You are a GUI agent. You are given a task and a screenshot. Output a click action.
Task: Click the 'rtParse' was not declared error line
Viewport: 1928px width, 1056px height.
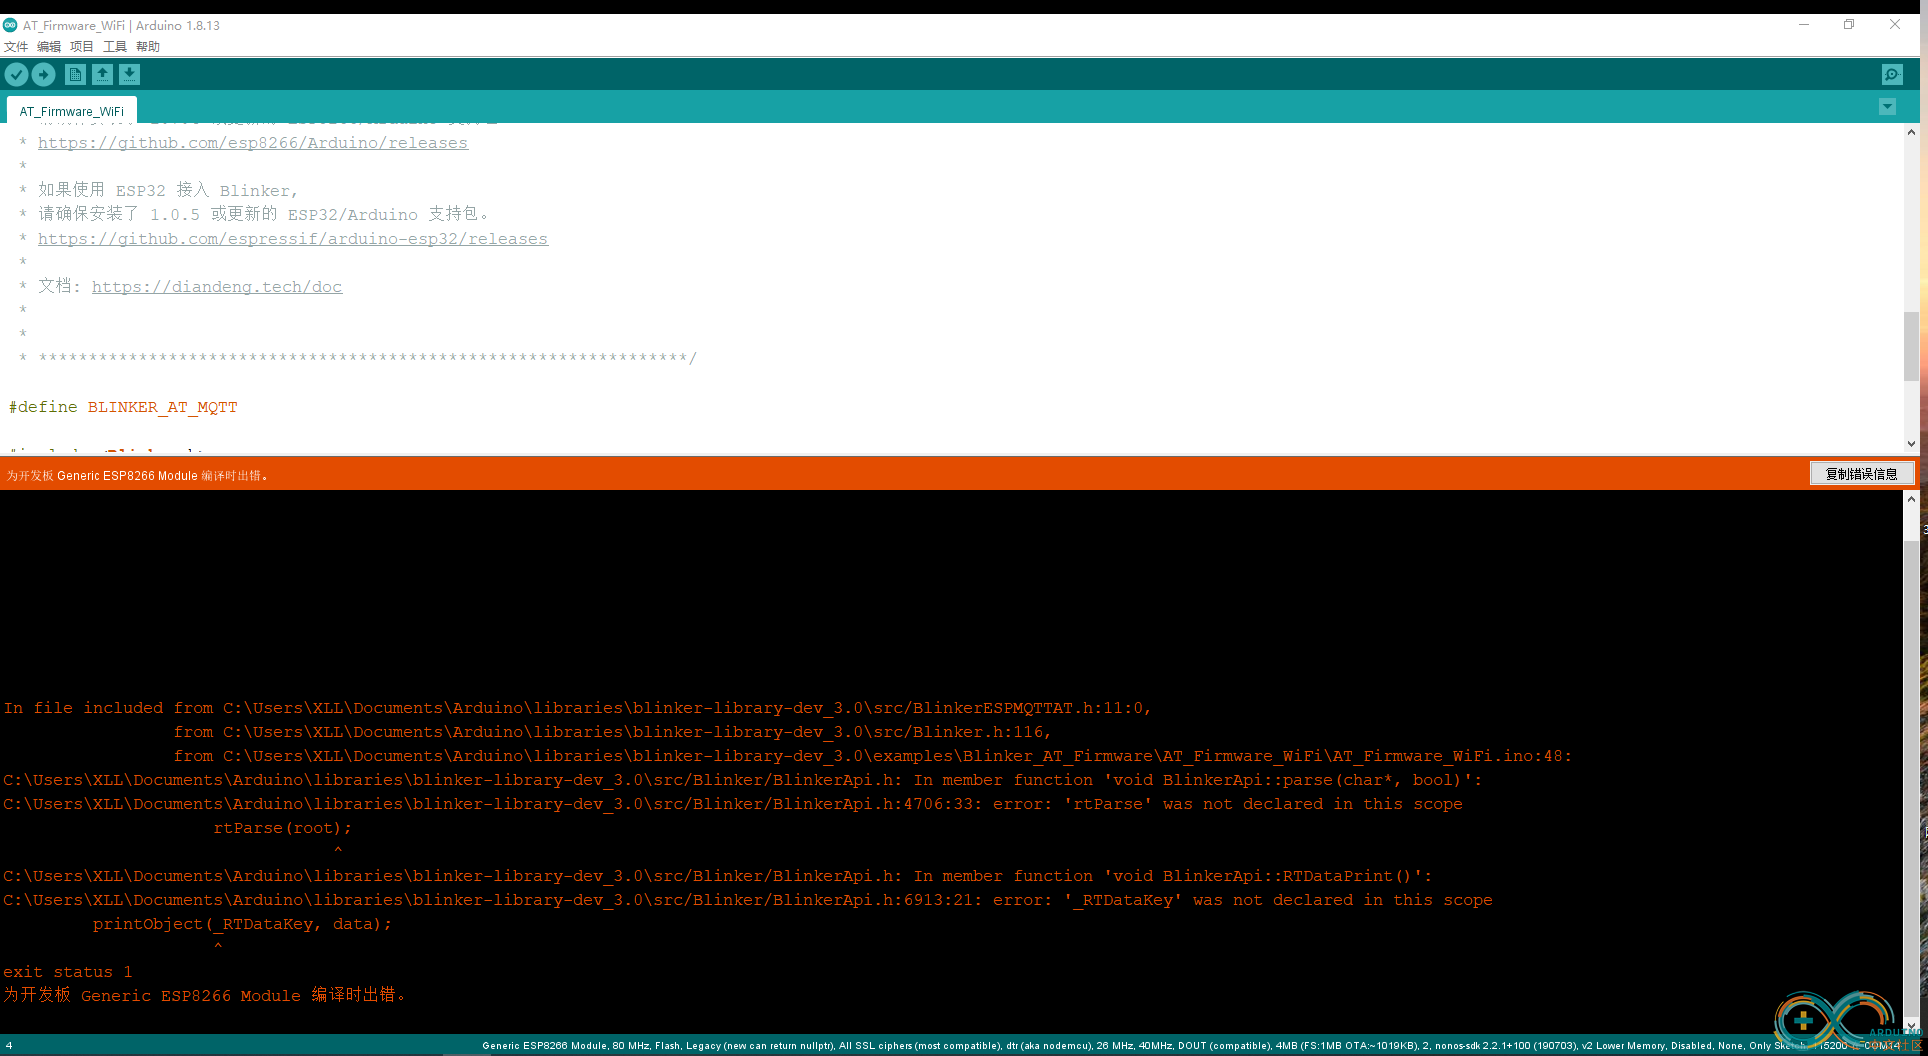click(x=733, y=804)
